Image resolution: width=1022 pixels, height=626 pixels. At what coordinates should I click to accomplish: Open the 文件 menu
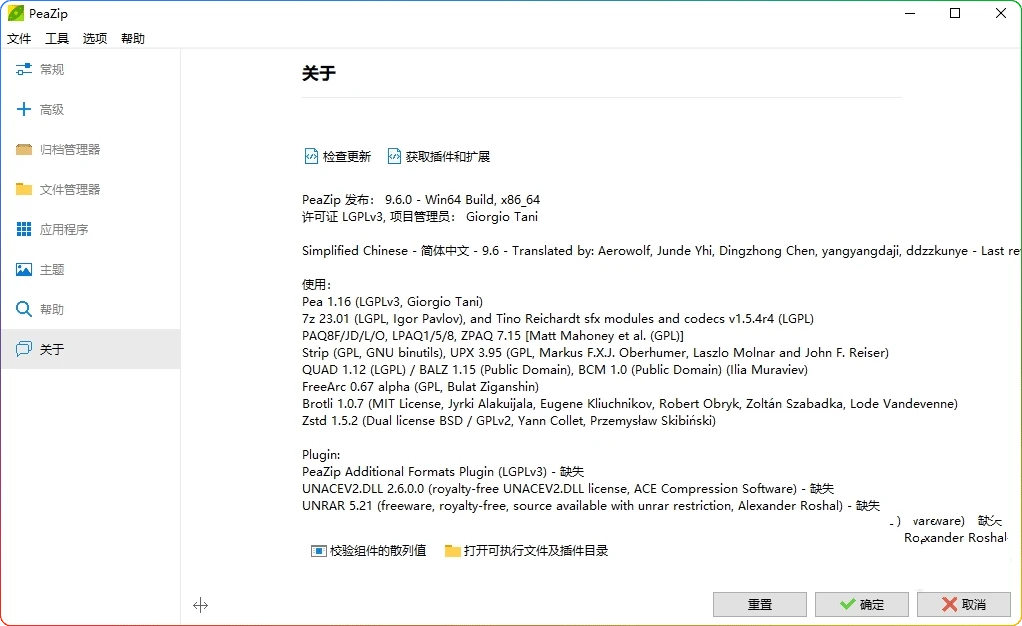tap(19, 38)
